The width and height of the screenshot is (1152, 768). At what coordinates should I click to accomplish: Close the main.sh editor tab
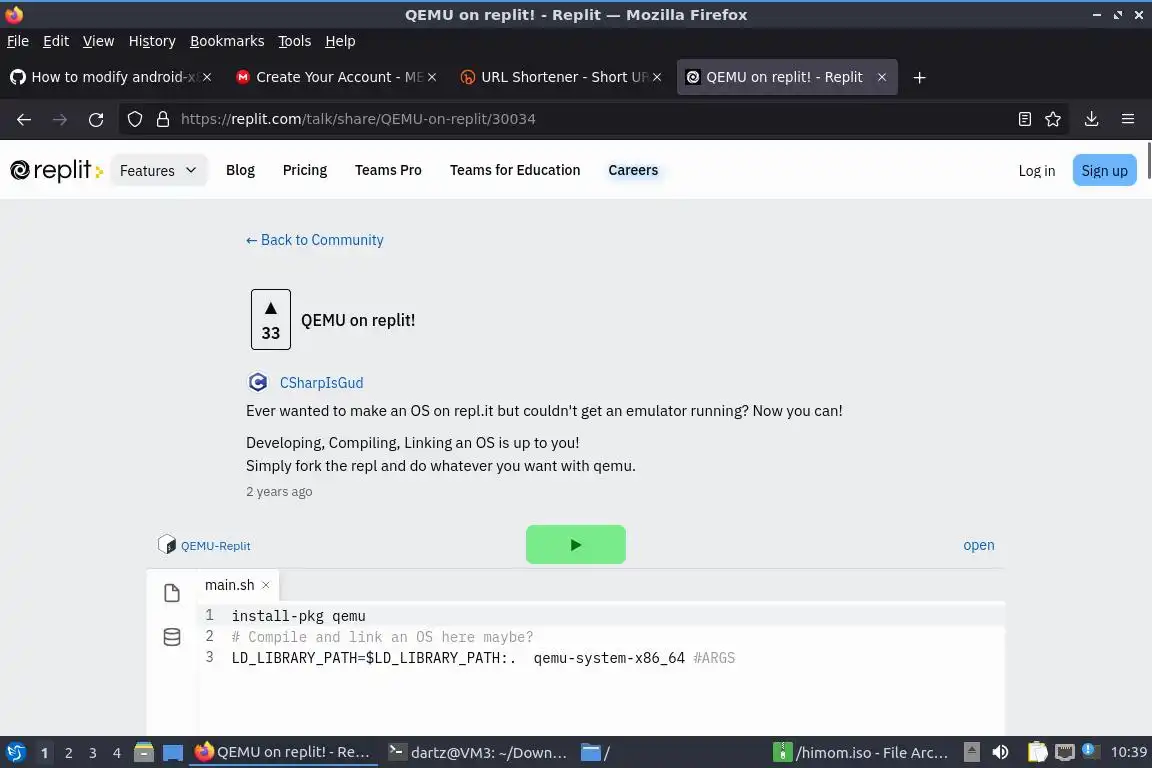[x=266, y=585]
